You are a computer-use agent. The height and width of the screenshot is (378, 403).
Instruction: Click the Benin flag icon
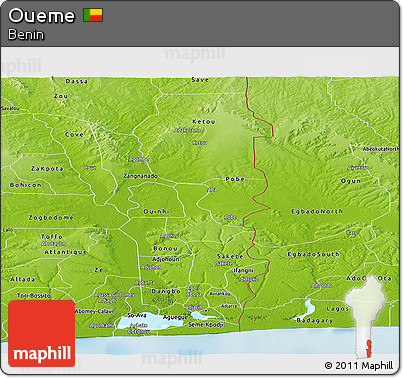[93, 15]
